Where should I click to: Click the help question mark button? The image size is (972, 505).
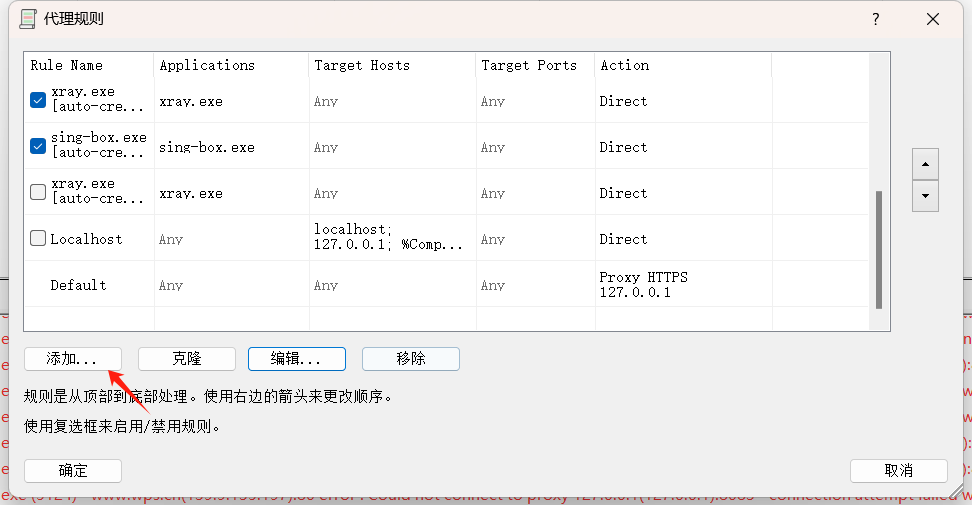tap(875, 19)
